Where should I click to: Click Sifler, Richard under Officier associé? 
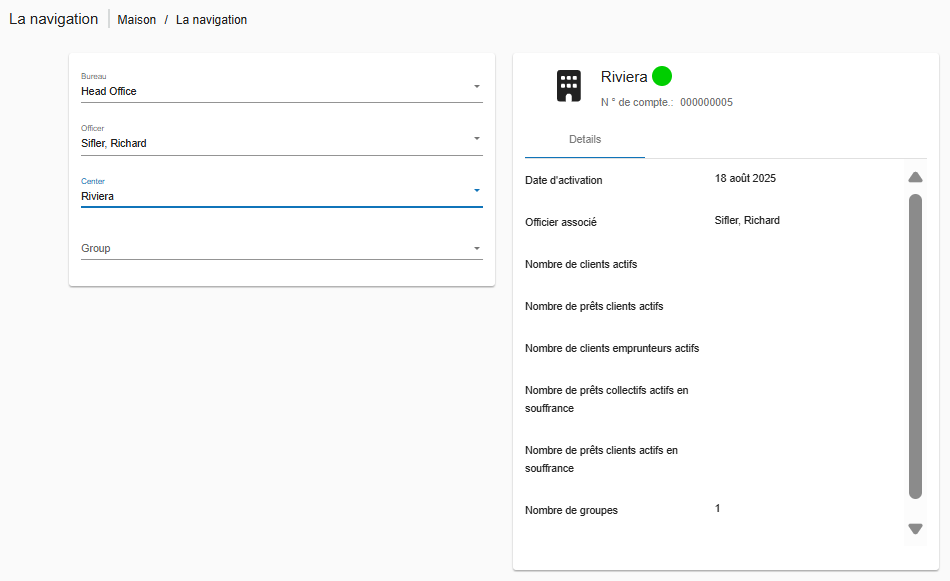pyautogui.click(x=747, y=221)
